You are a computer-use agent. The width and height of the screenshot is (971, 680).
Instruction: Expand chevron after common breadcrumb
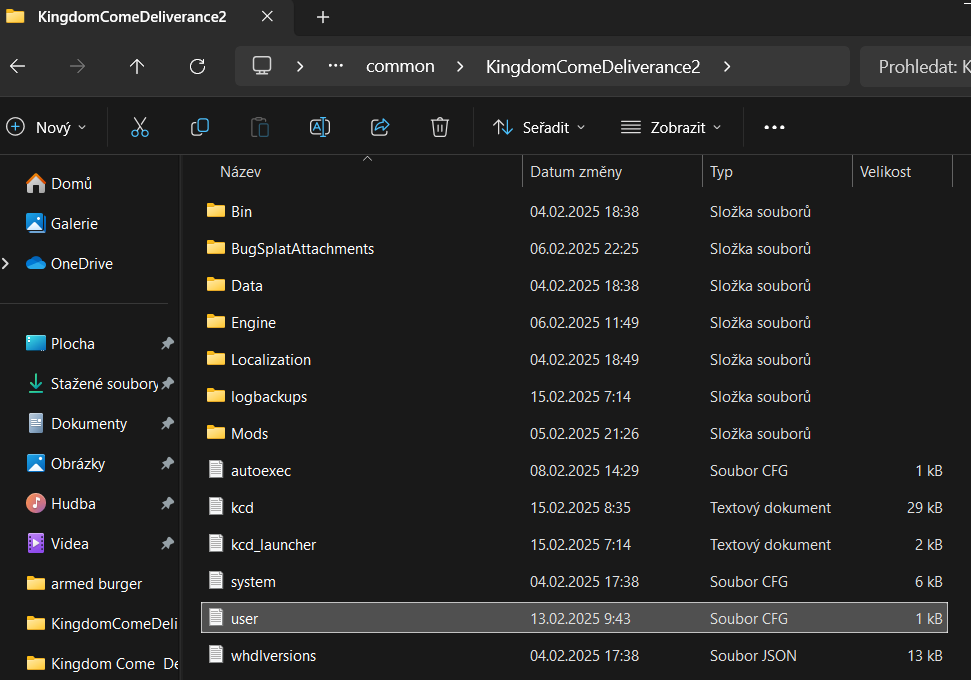click(x=460, y=66)
